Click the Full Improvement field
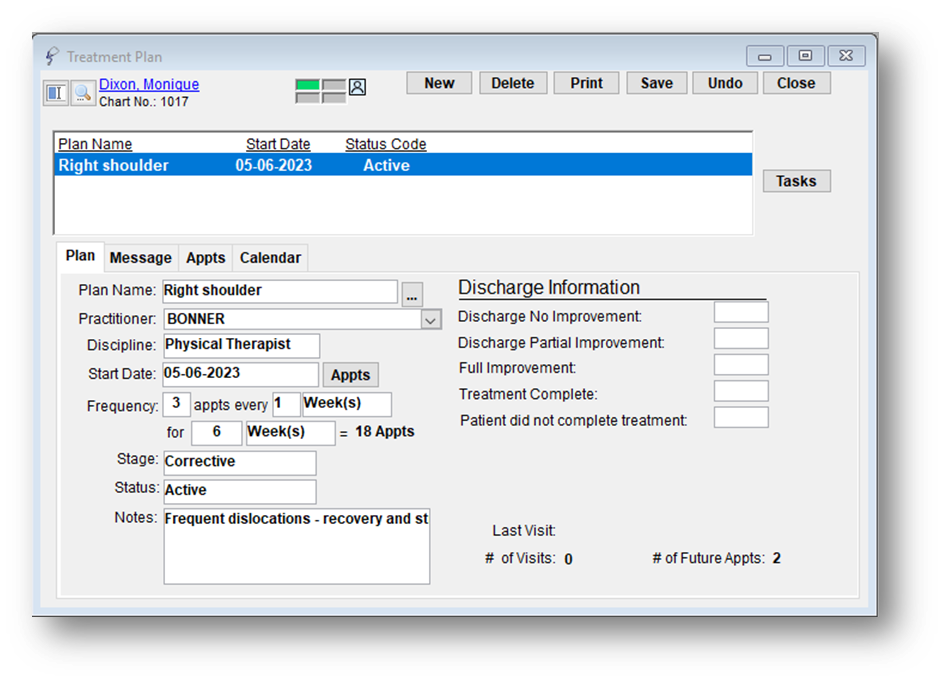 (x=741, y=365)
